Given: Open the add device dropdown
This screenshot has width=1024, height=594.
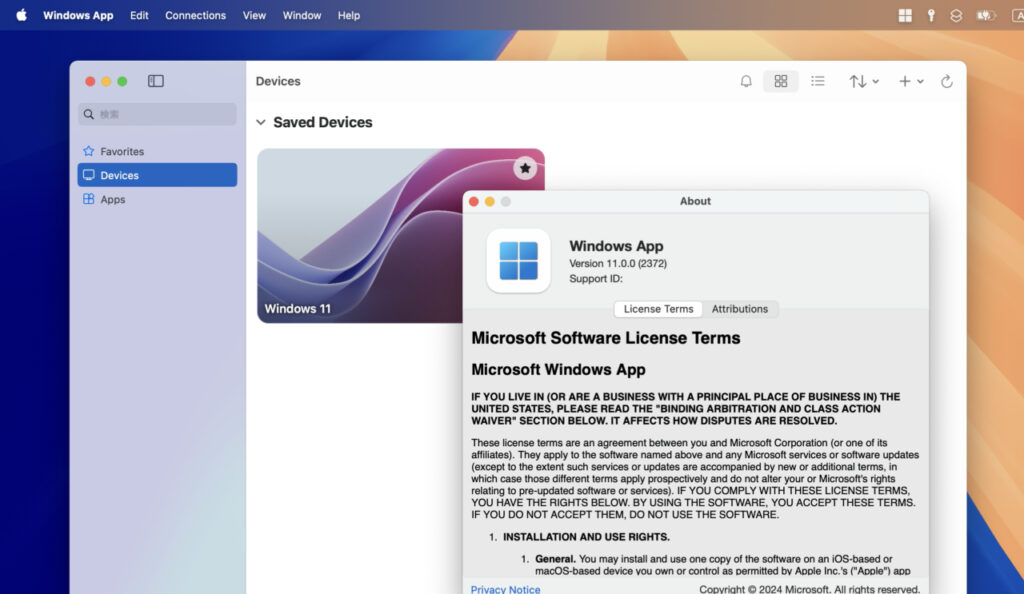Looking at the screenshot, I should (912, 81).
